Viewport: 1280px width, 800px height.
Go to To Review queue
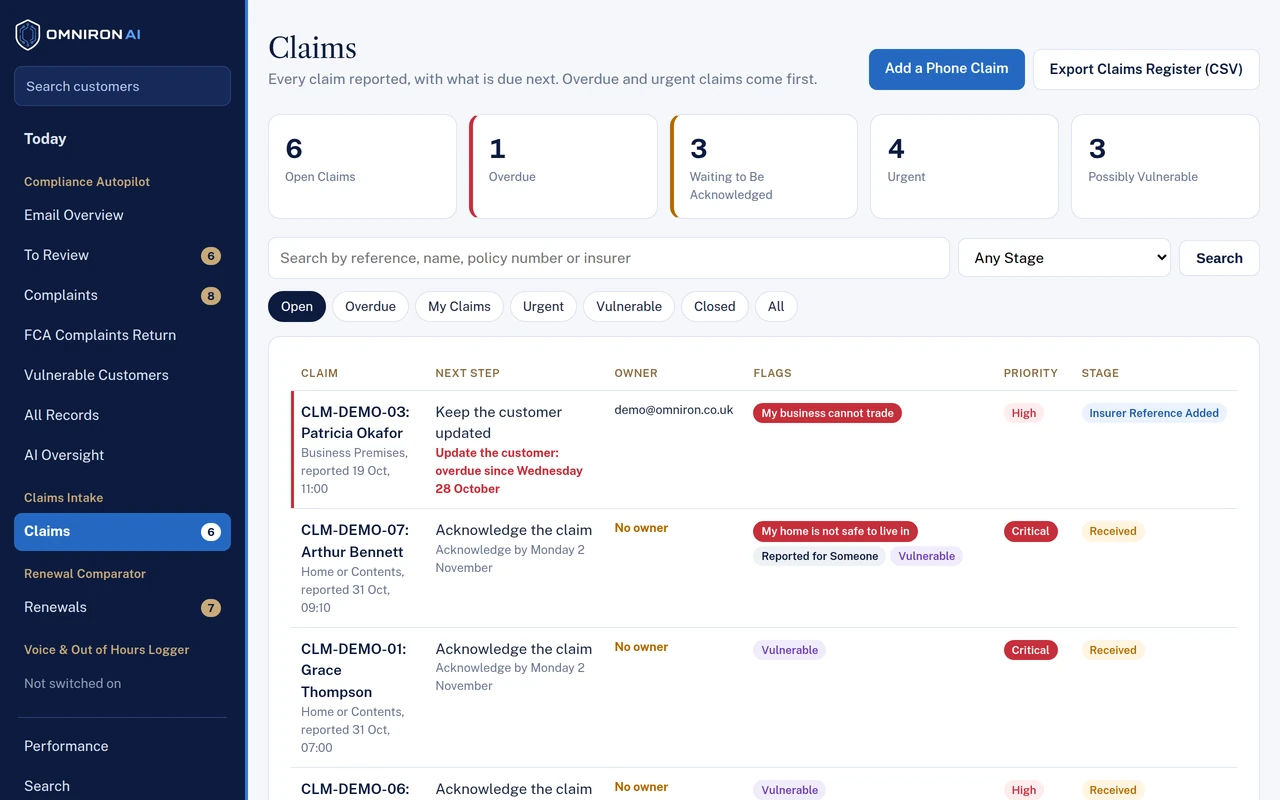[122, 255]
